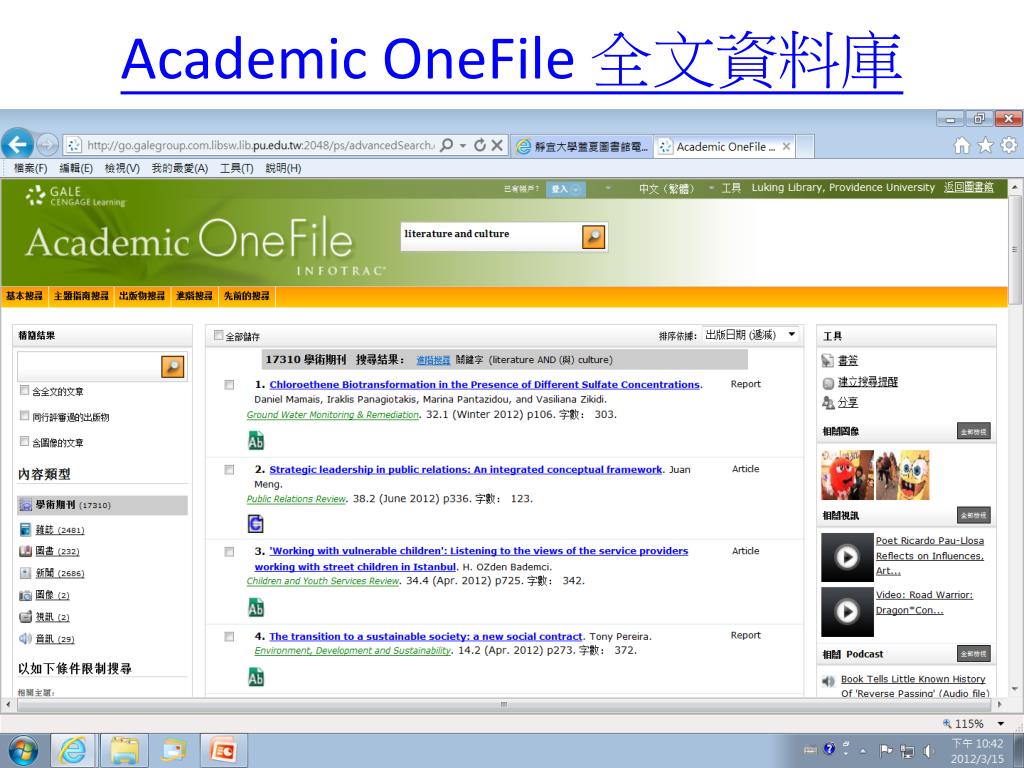Click the browser back arrow button
The width and height of the screenshot is (1024, 768).
coord(18,144)
